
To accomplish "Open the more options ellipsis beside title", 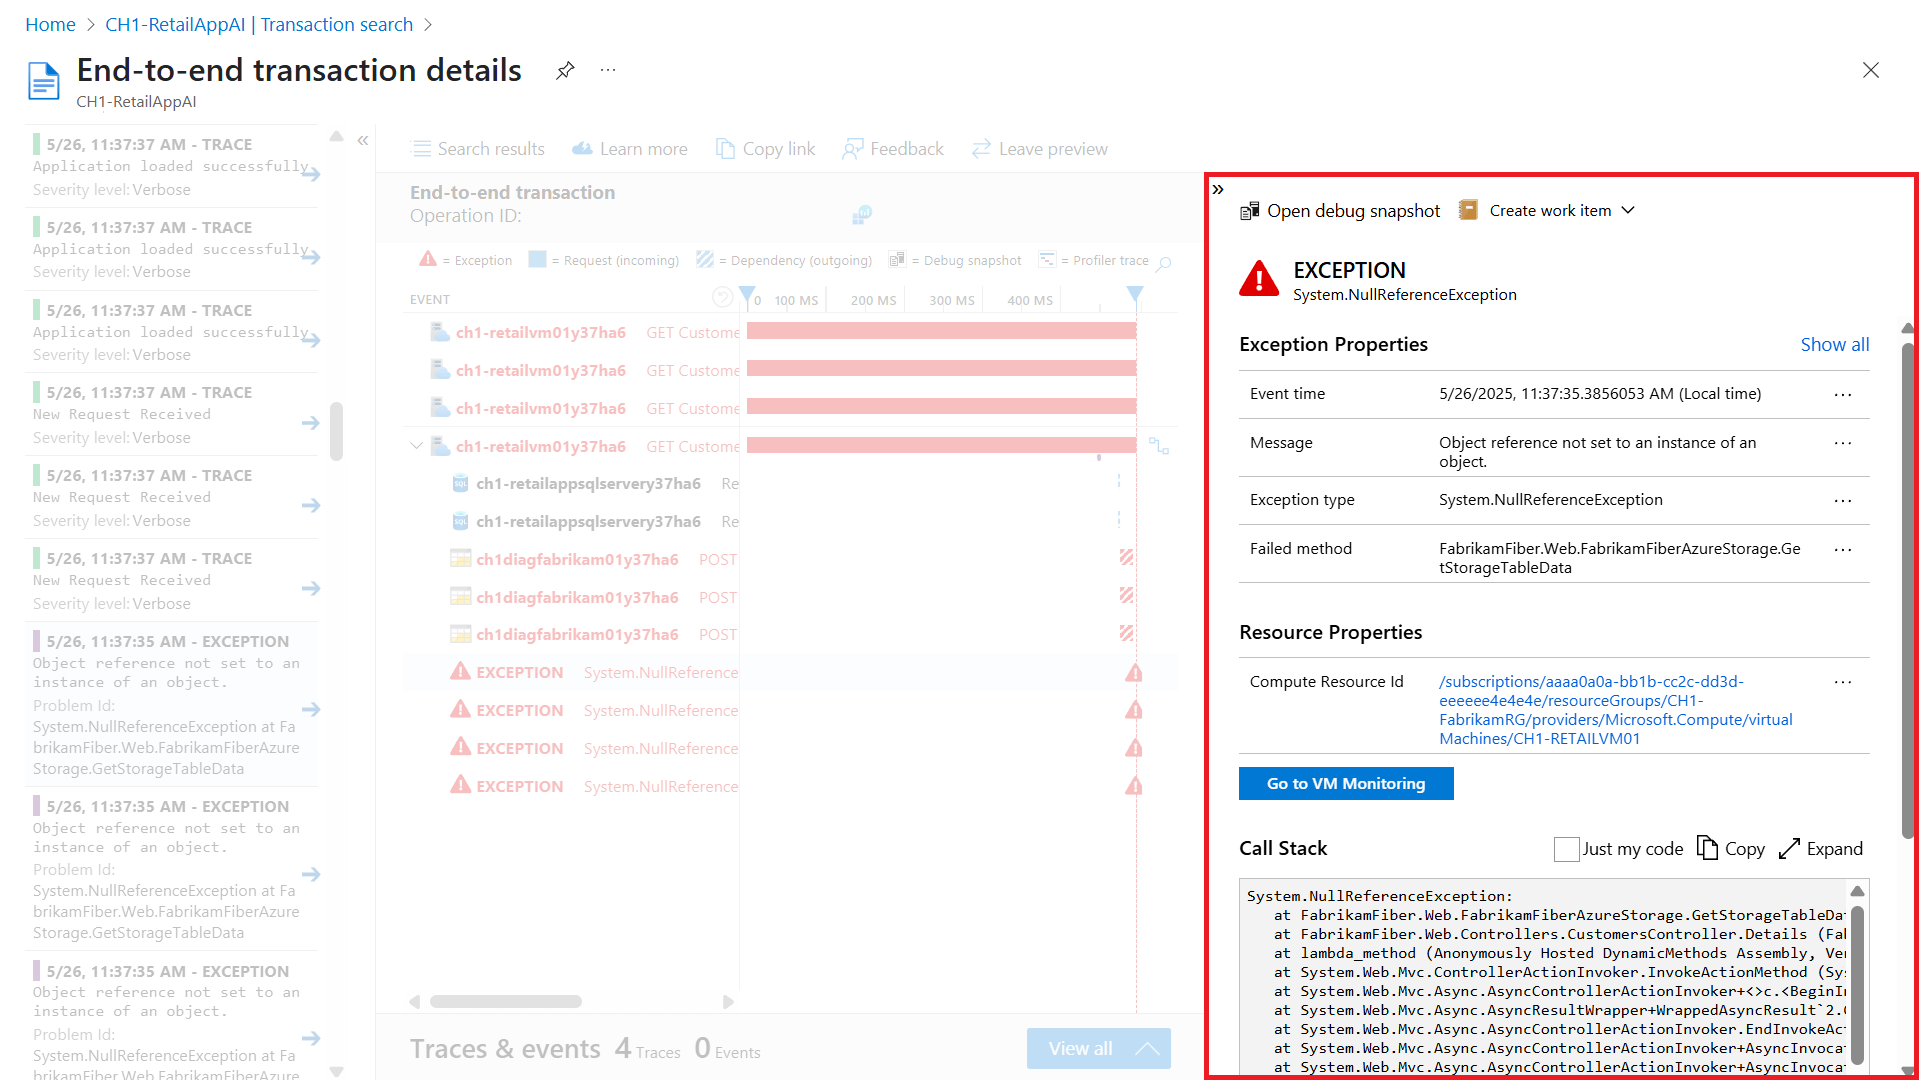I will pyautogui.click(x=608, y=70).
